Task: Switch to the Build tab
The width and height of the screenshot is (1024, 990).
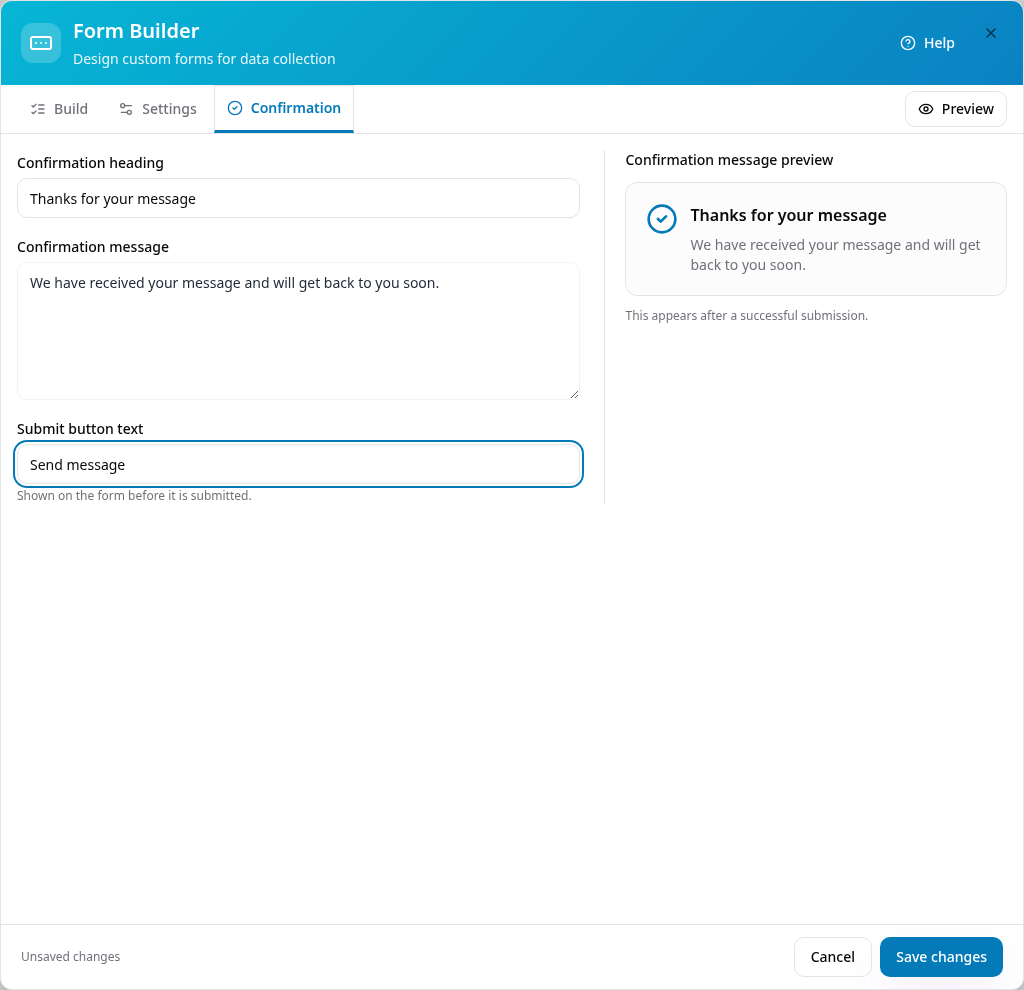Action: [x=59, y=109]
